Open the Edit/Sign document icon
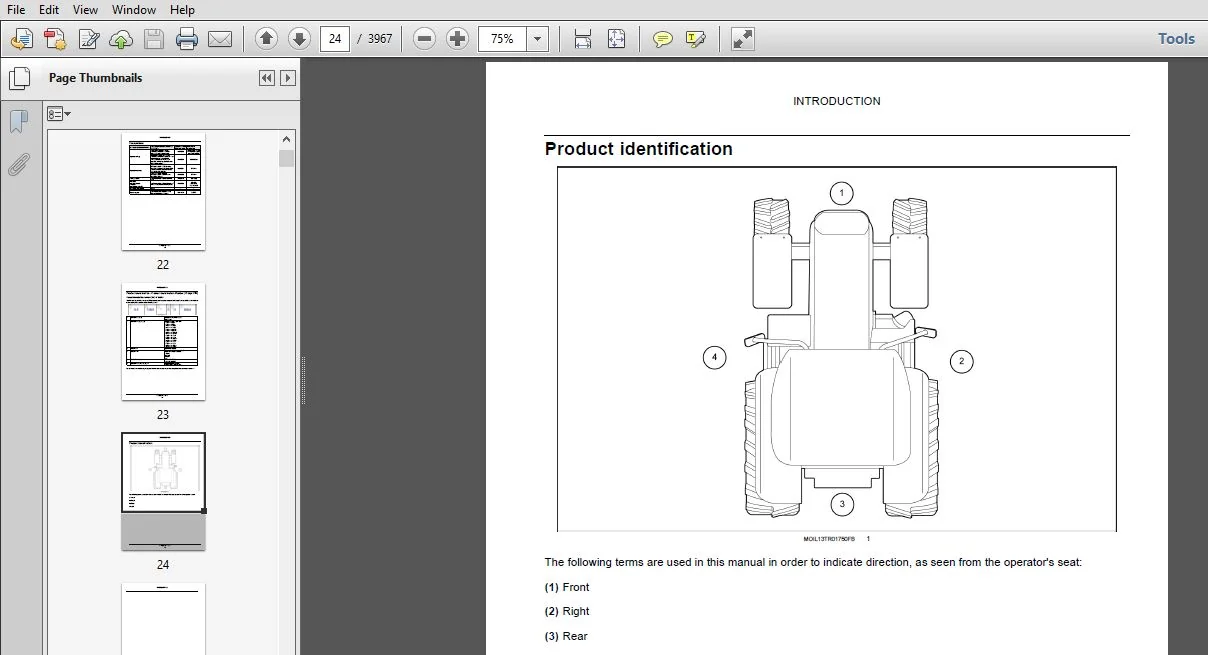 point(88,39)
